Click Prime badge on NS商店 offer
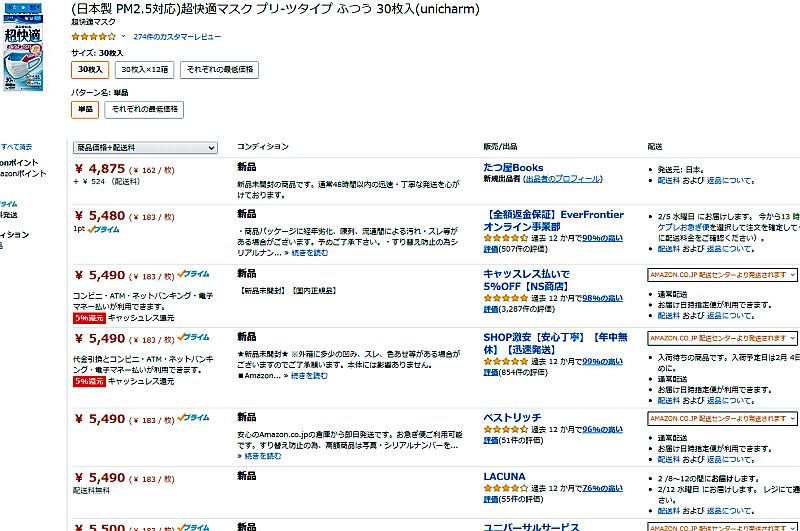The height and width of the screenshot is (531, 800). [x=193, y=274]
